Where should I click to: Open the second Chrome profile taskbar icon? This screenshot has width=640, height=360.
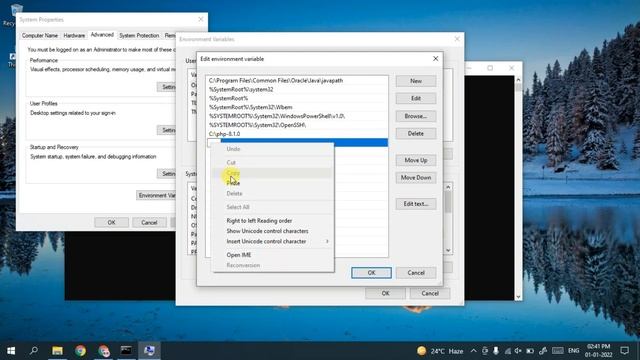pos(104,351)
